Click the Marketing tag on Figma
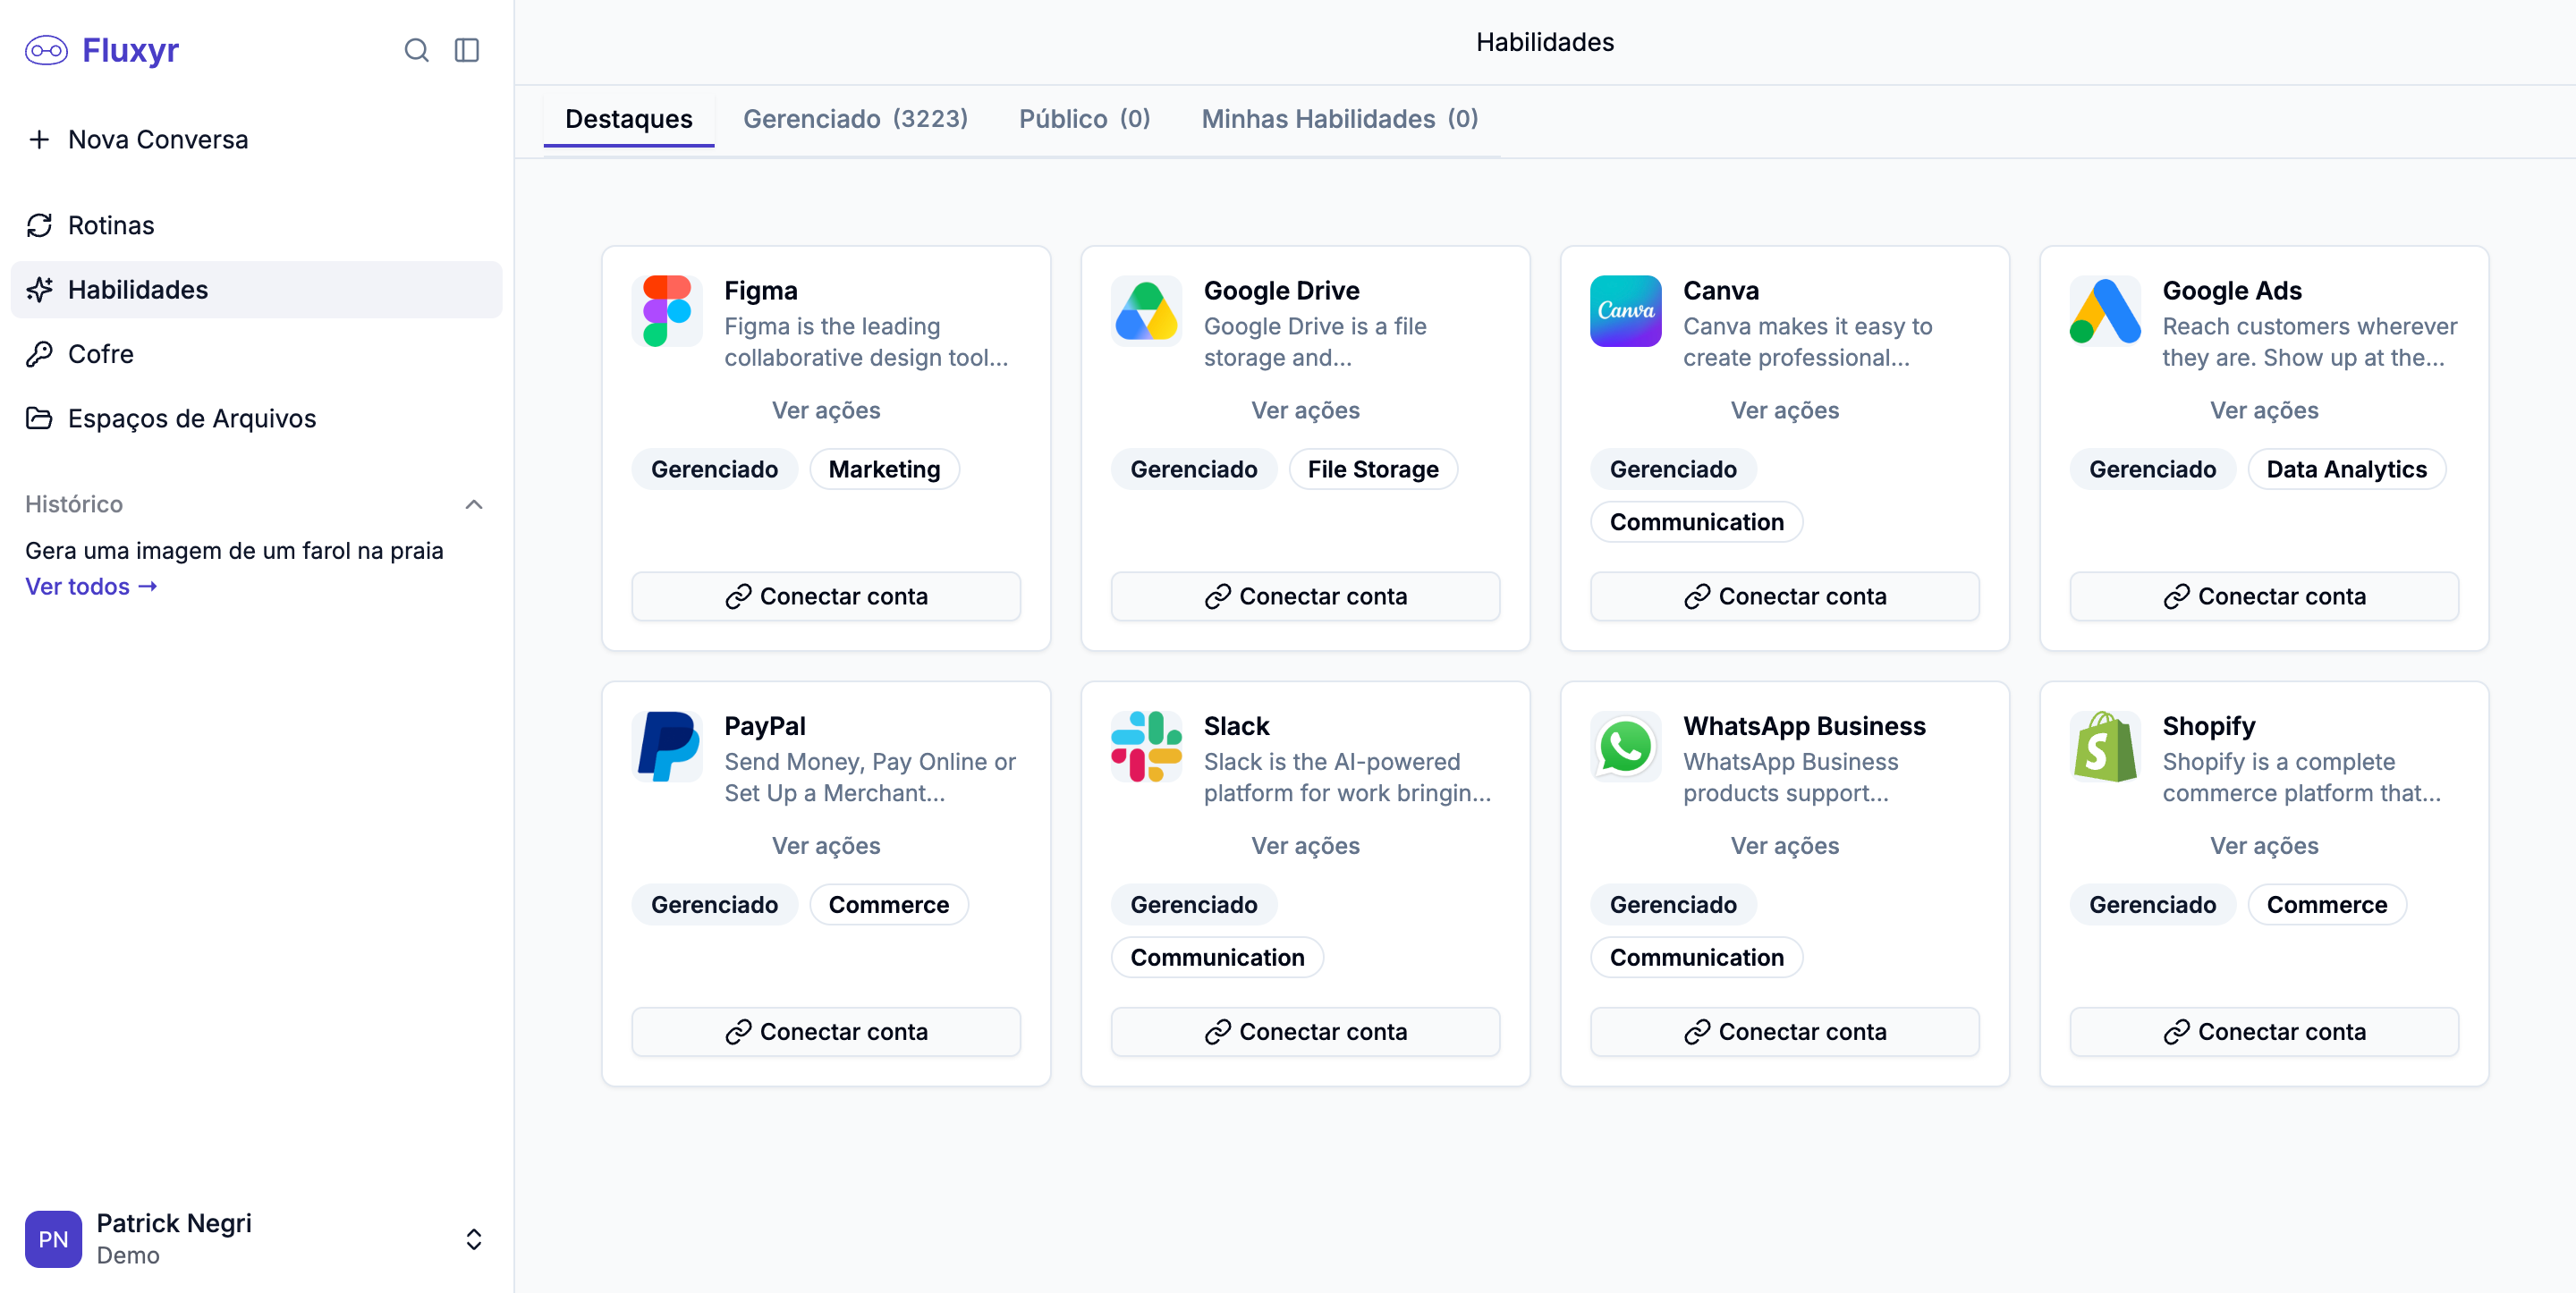 coord(884,469)
